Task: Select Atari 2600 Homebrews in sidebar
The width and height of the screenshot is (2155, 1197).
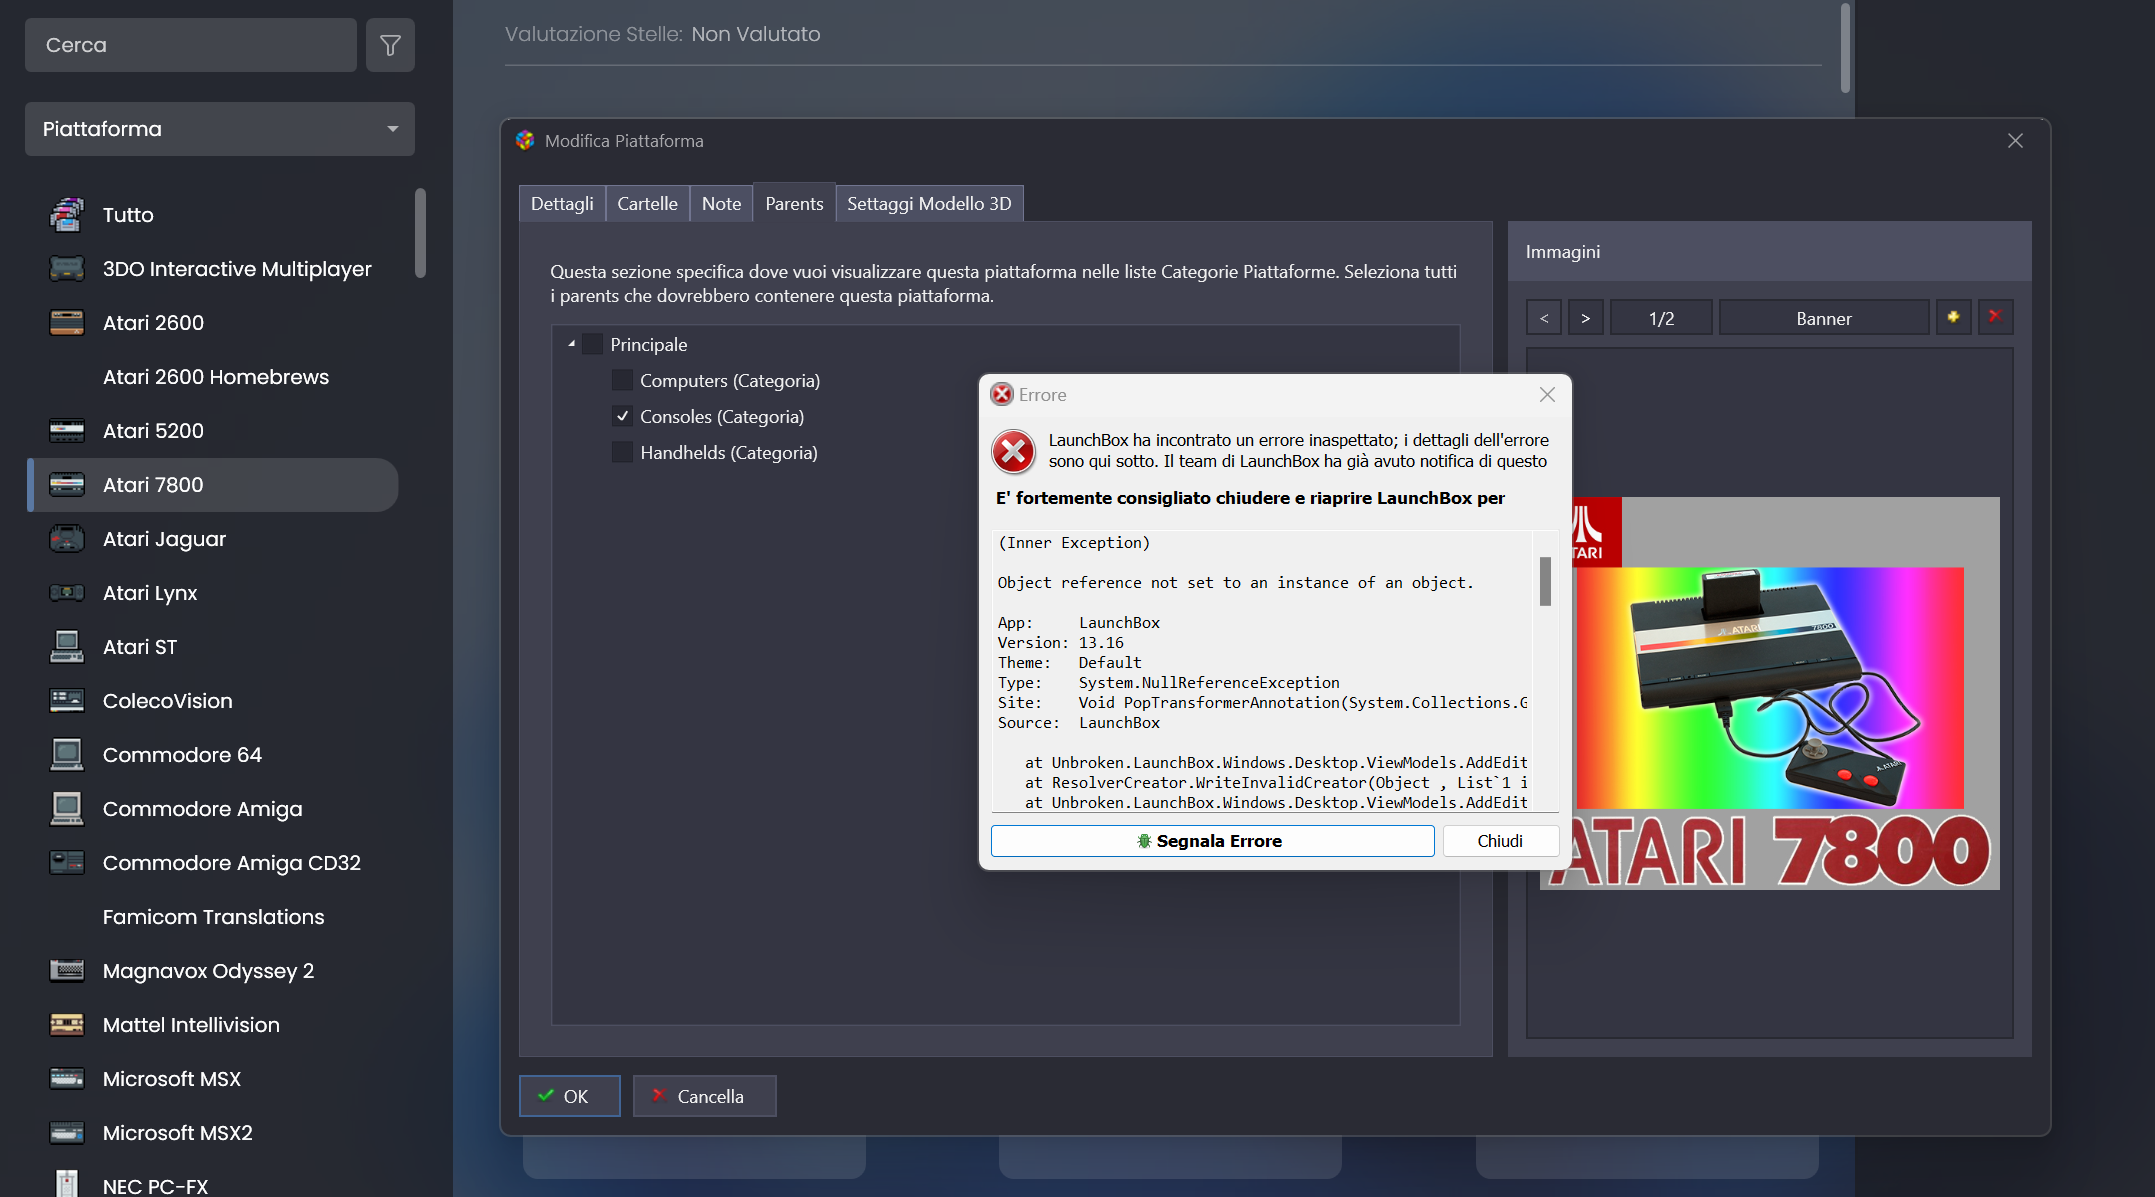Action: click(x=215, y=377)
